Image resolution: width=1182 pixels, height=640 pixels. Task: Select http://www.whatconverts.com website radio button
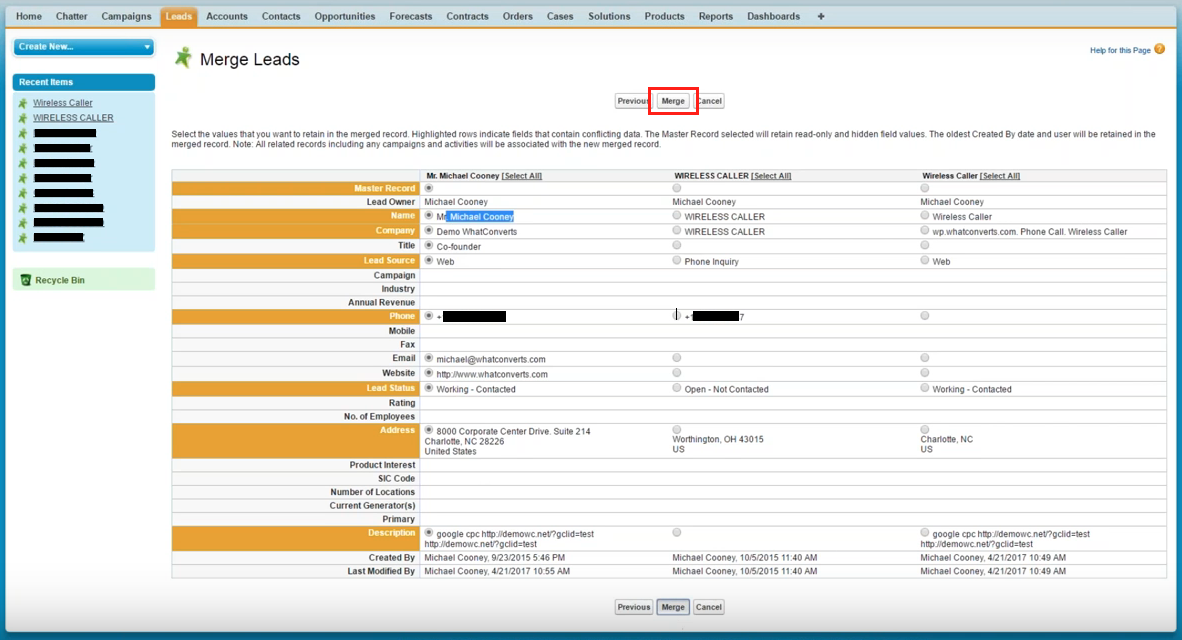click(429, 373)
